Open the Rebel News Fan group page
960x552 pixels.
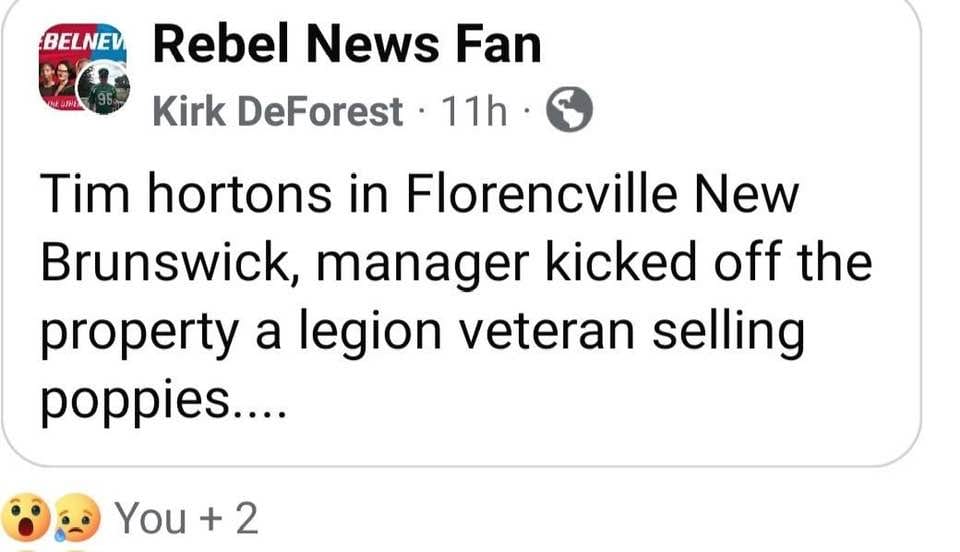coord(346,45)
